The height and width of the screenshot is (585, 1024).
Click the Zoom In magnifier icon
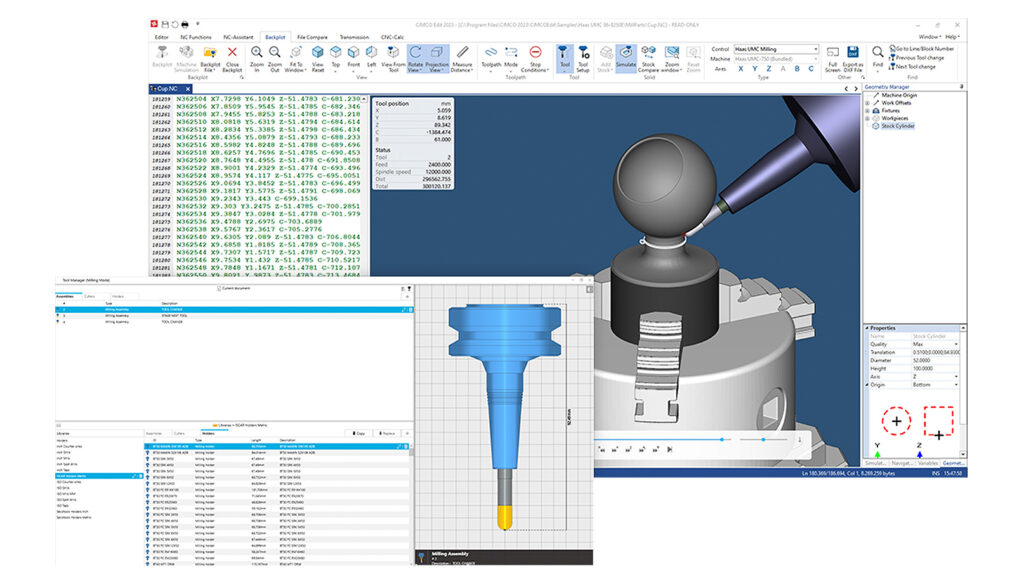pos(256,54)
